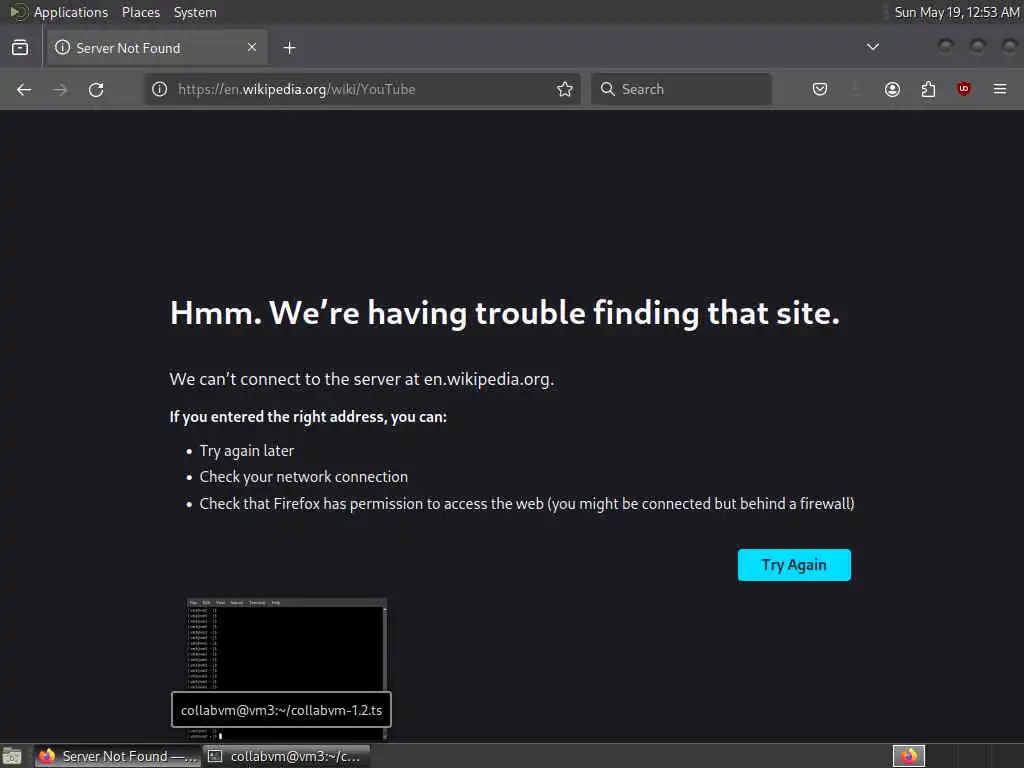This screenshot has height=768, width=1024.
Task: Switch to collabvm terminal taskbar button
Action: click(287, 756)
